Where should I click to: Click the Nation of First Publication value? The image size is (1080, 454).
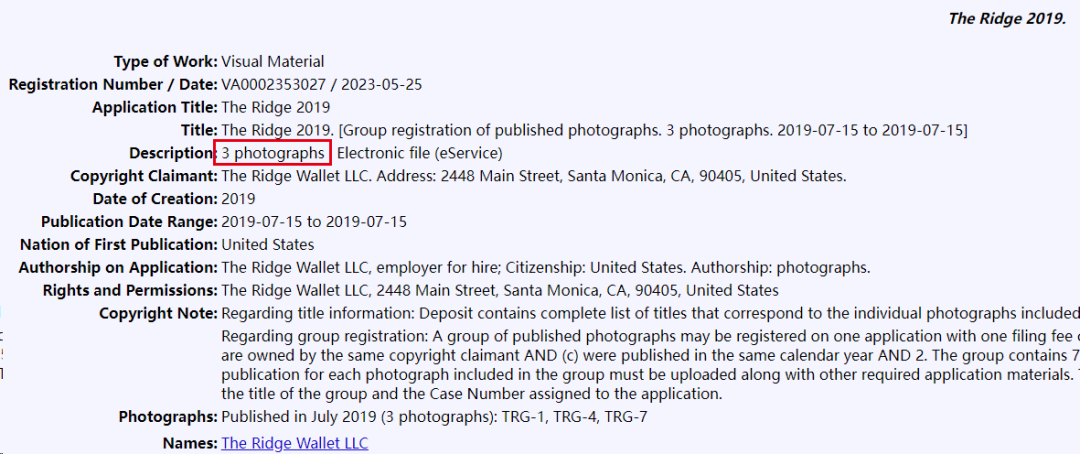click(x=268, y=245)
